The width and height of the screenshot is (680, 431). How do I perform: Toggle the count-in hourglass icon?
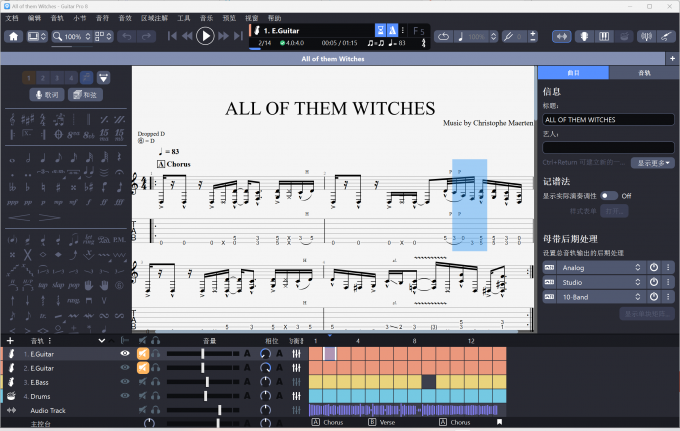tap(380, 30)
